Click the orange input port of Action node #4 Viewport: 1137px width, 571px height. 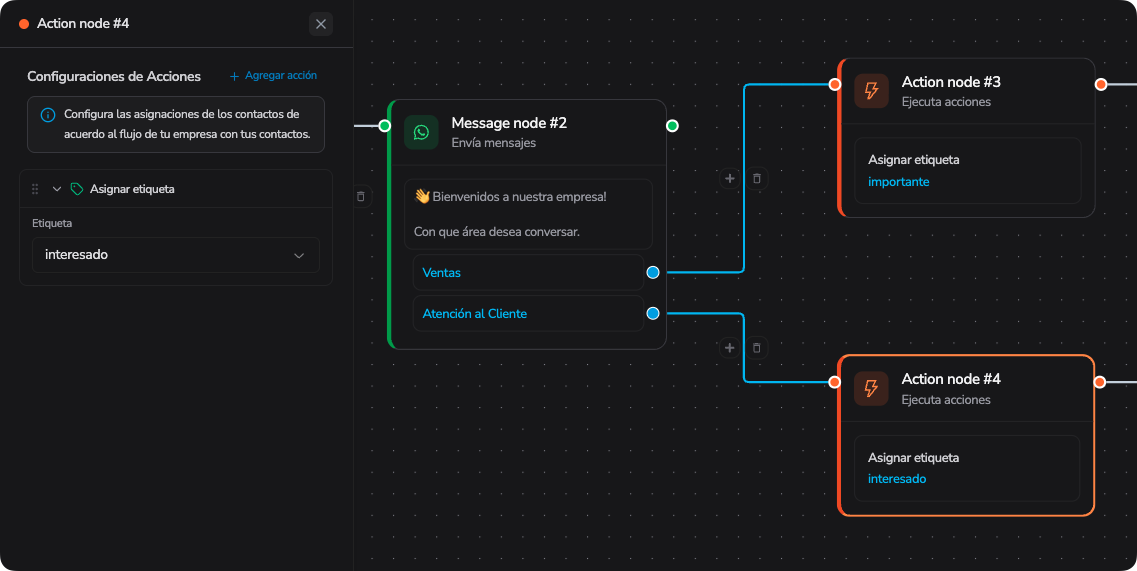click(835, 382)
